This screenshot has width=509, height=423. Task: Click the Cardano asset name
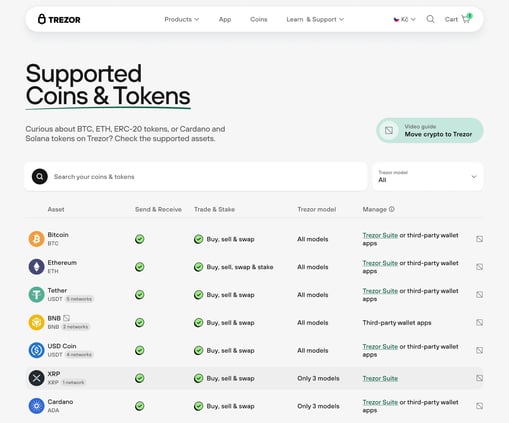tap(60, 402)
